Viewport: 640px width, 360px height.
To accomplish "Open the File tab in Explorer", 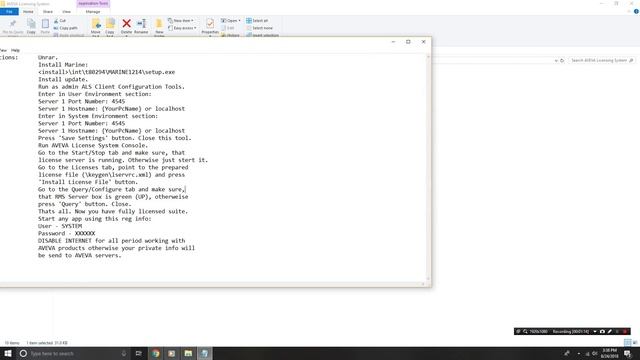I will pos(9,11).
